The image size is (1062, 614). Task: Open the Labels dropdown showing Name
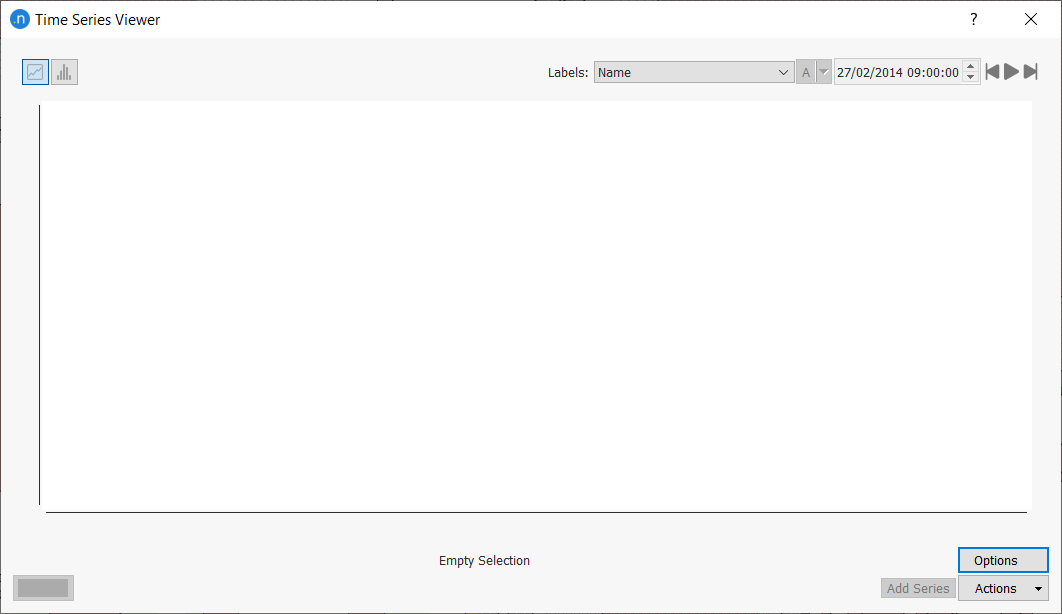[694, 72]
